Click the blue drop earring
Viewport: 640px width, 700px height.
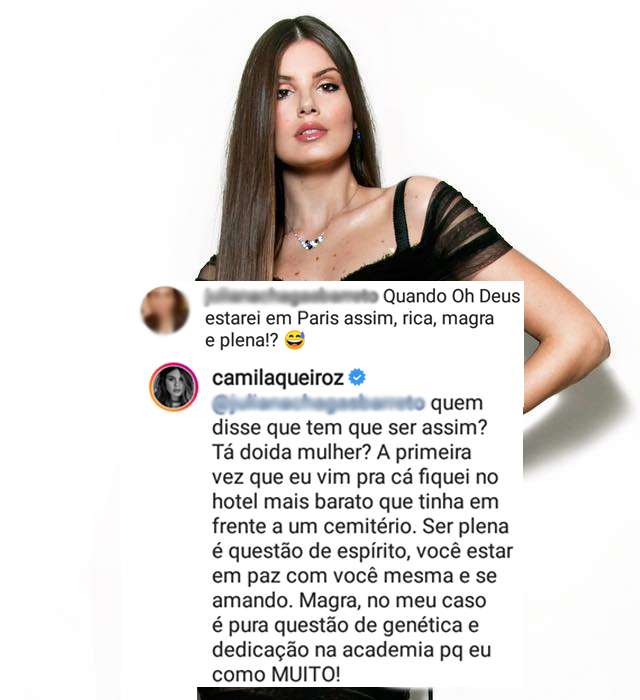[357, 134]
